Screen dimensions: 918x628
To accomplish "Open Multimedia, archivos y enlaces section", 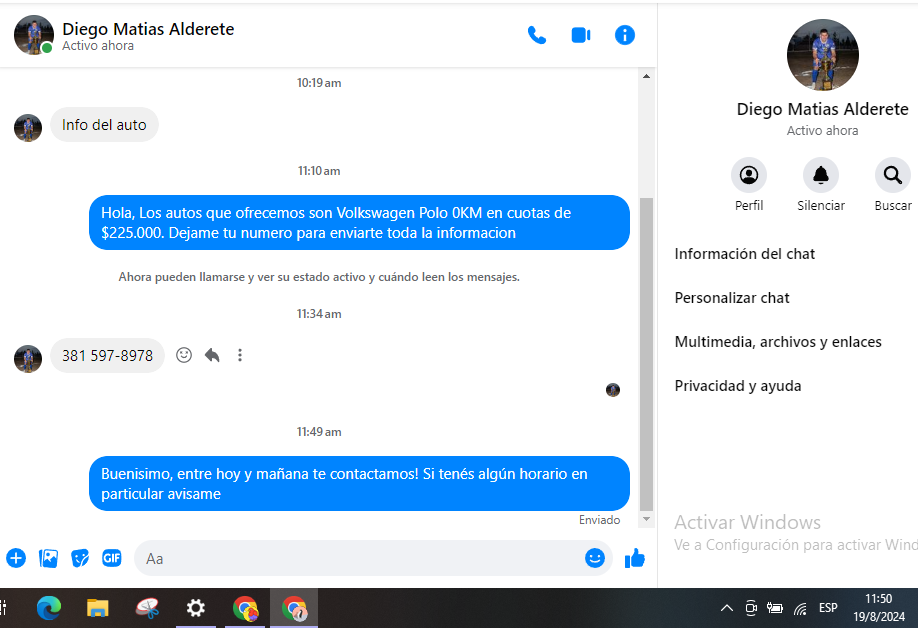I will (778, 342).
